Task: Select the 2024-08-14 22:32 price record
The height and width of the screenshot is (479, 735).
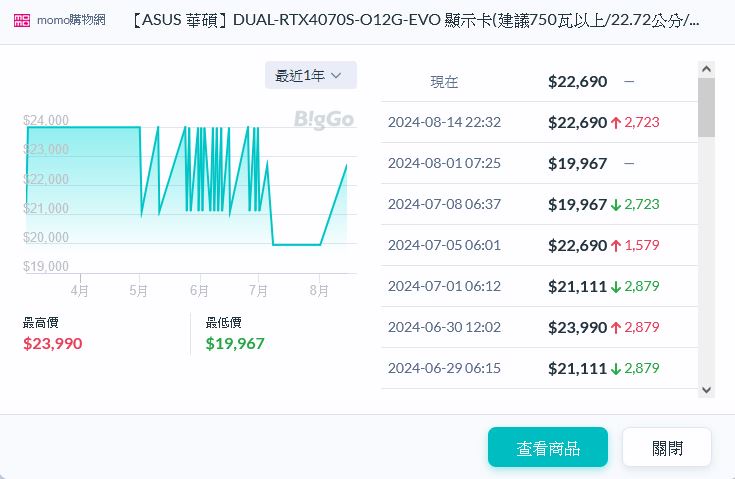Action: point(444,123)
